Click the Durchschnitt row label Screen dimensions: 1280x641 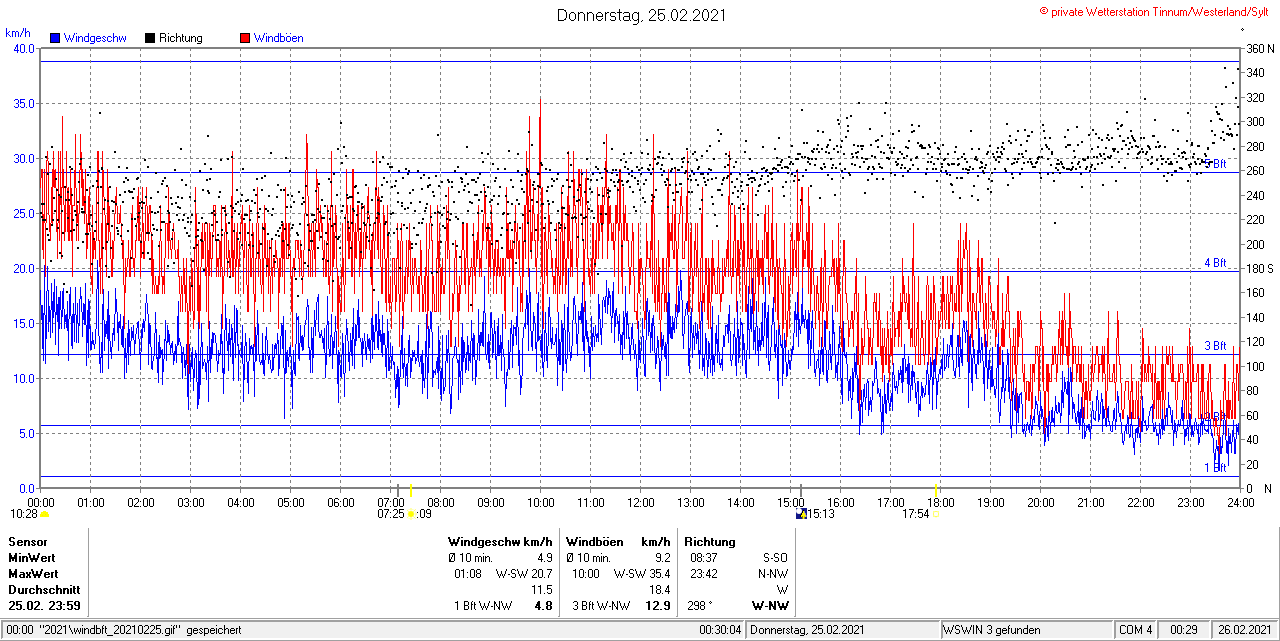(42, 590)
